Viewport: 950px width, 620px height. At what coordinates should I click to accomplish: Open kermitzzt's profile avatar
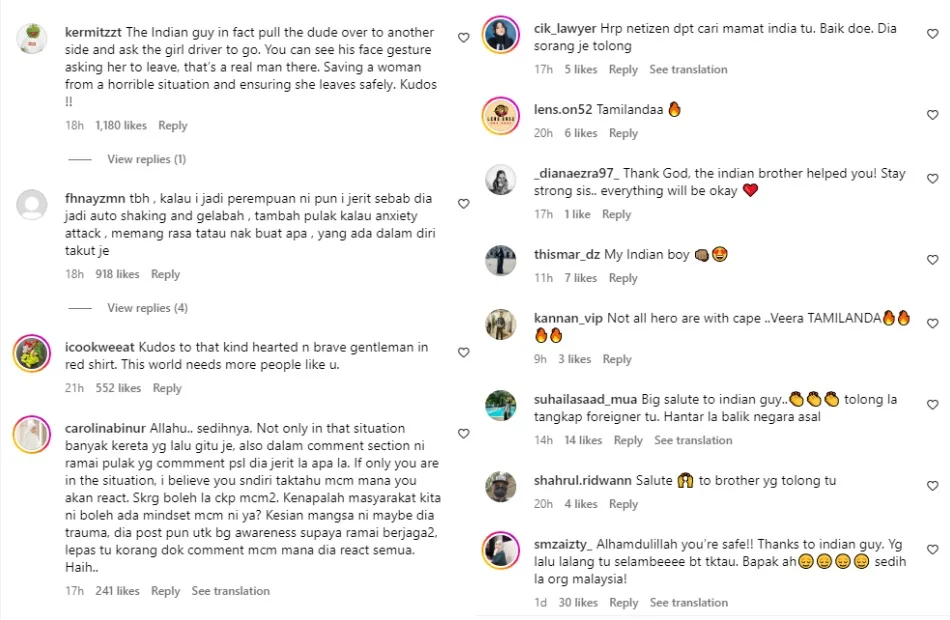[32, 39]
